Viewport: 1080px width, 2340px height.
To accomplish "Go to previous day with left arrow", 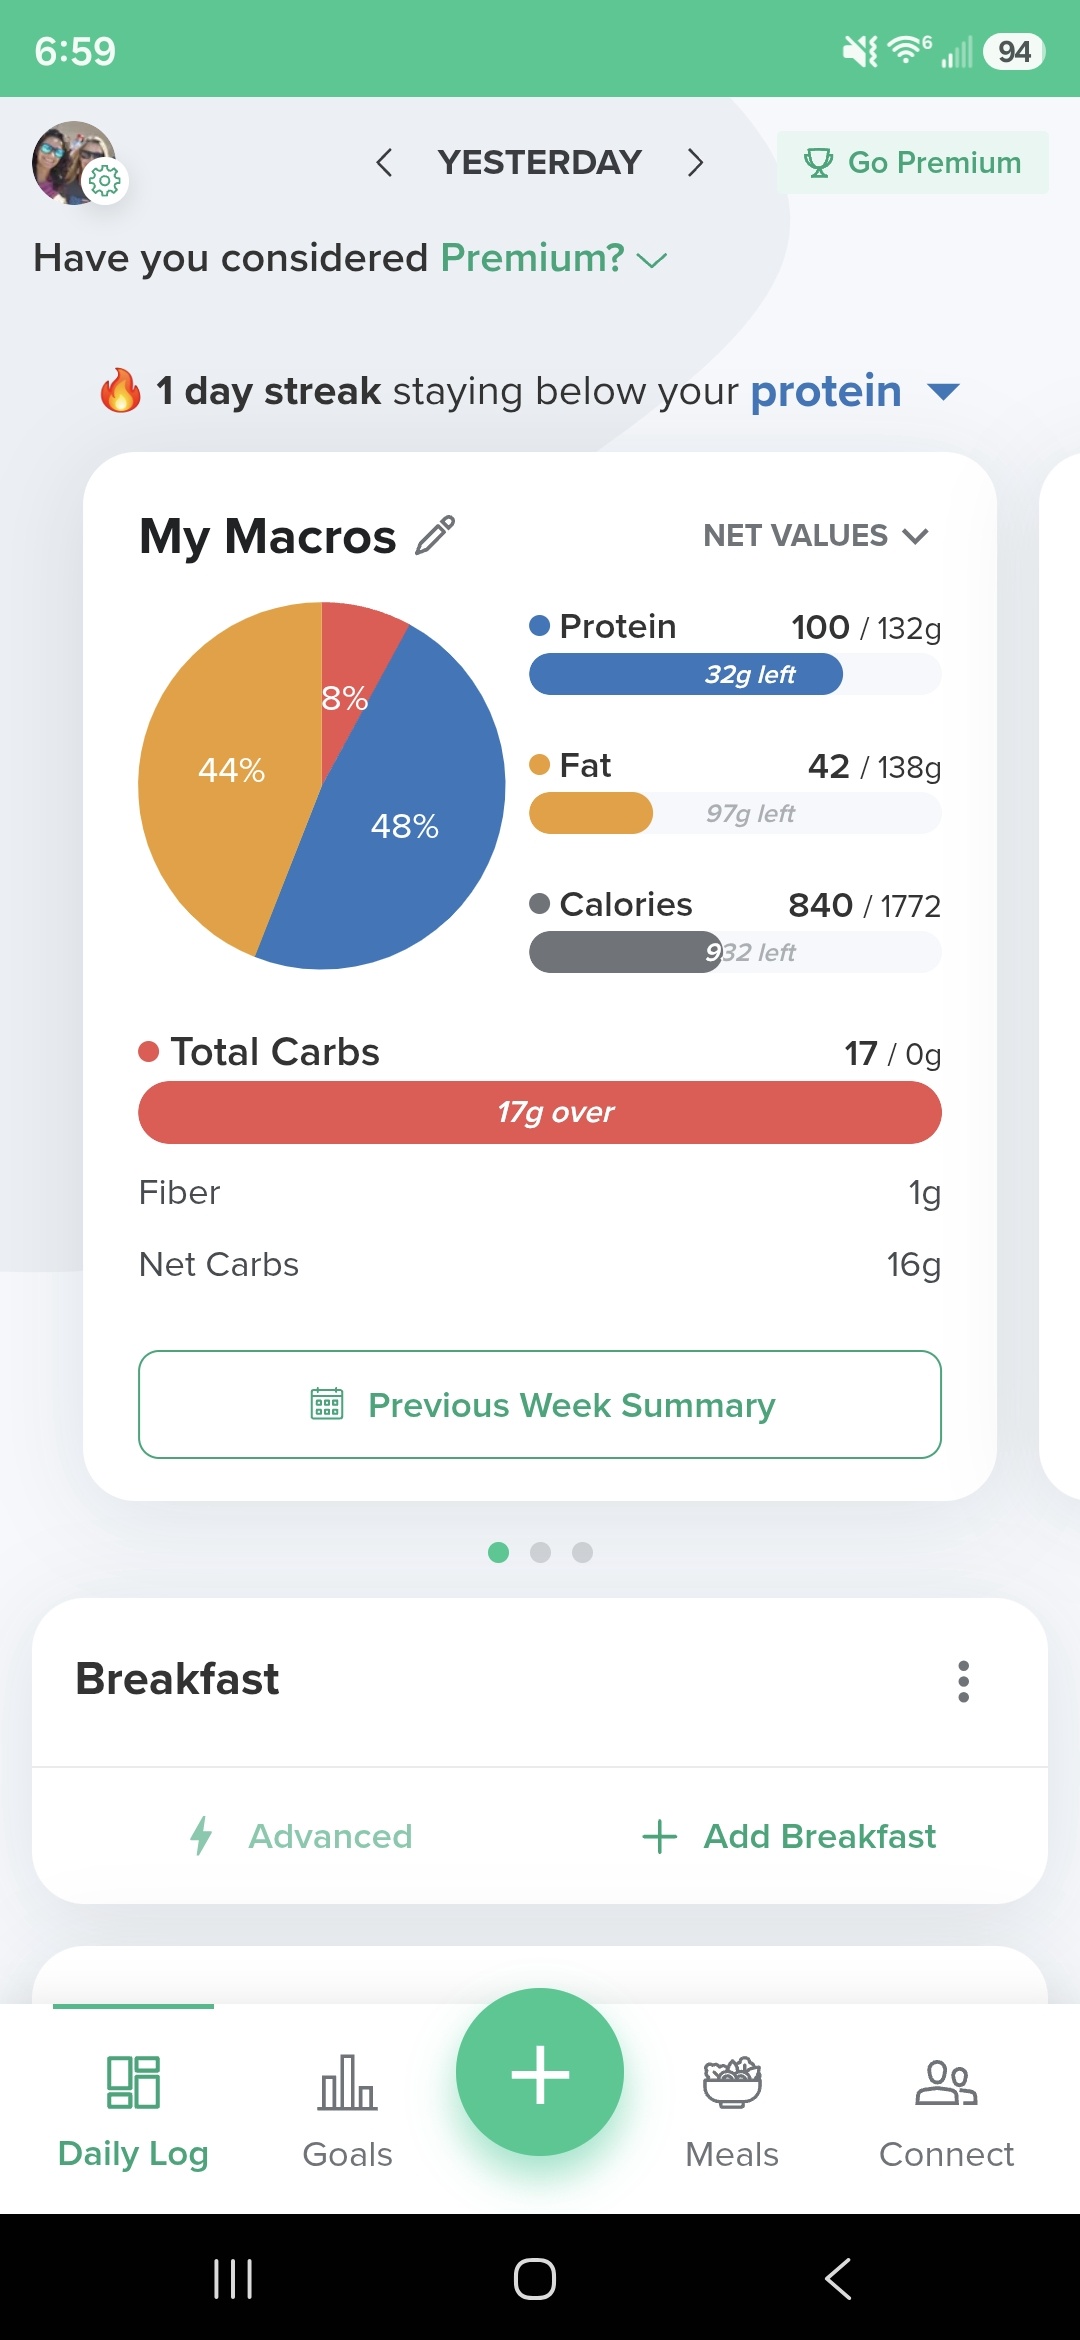I will click(384, 162).
